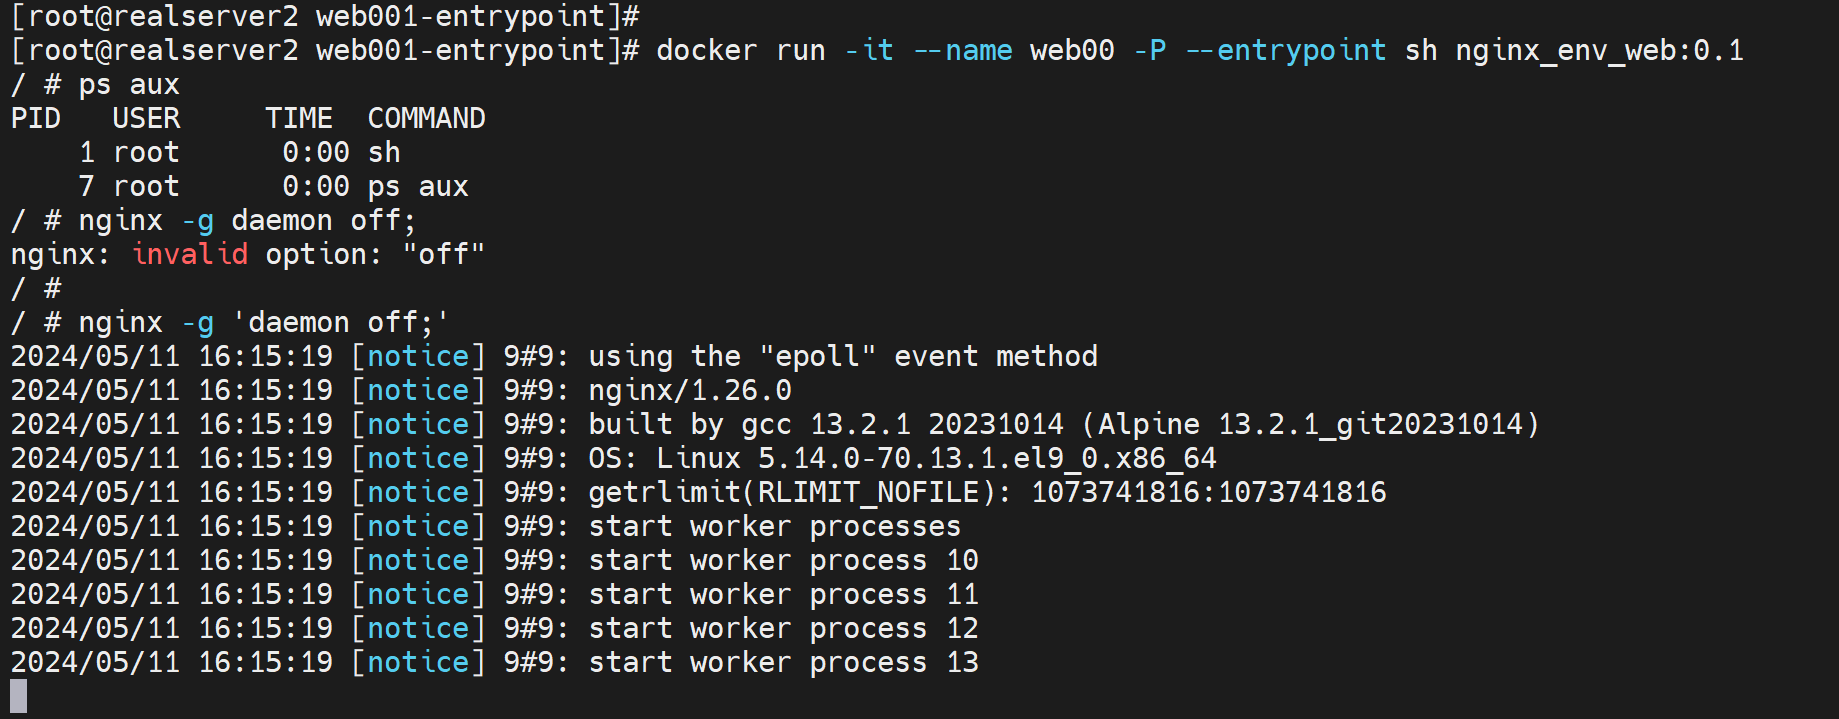Click the nginx_env_web:0.1 image name
The width and height of the screenshot is (1839, 719).
[1598, 51]
